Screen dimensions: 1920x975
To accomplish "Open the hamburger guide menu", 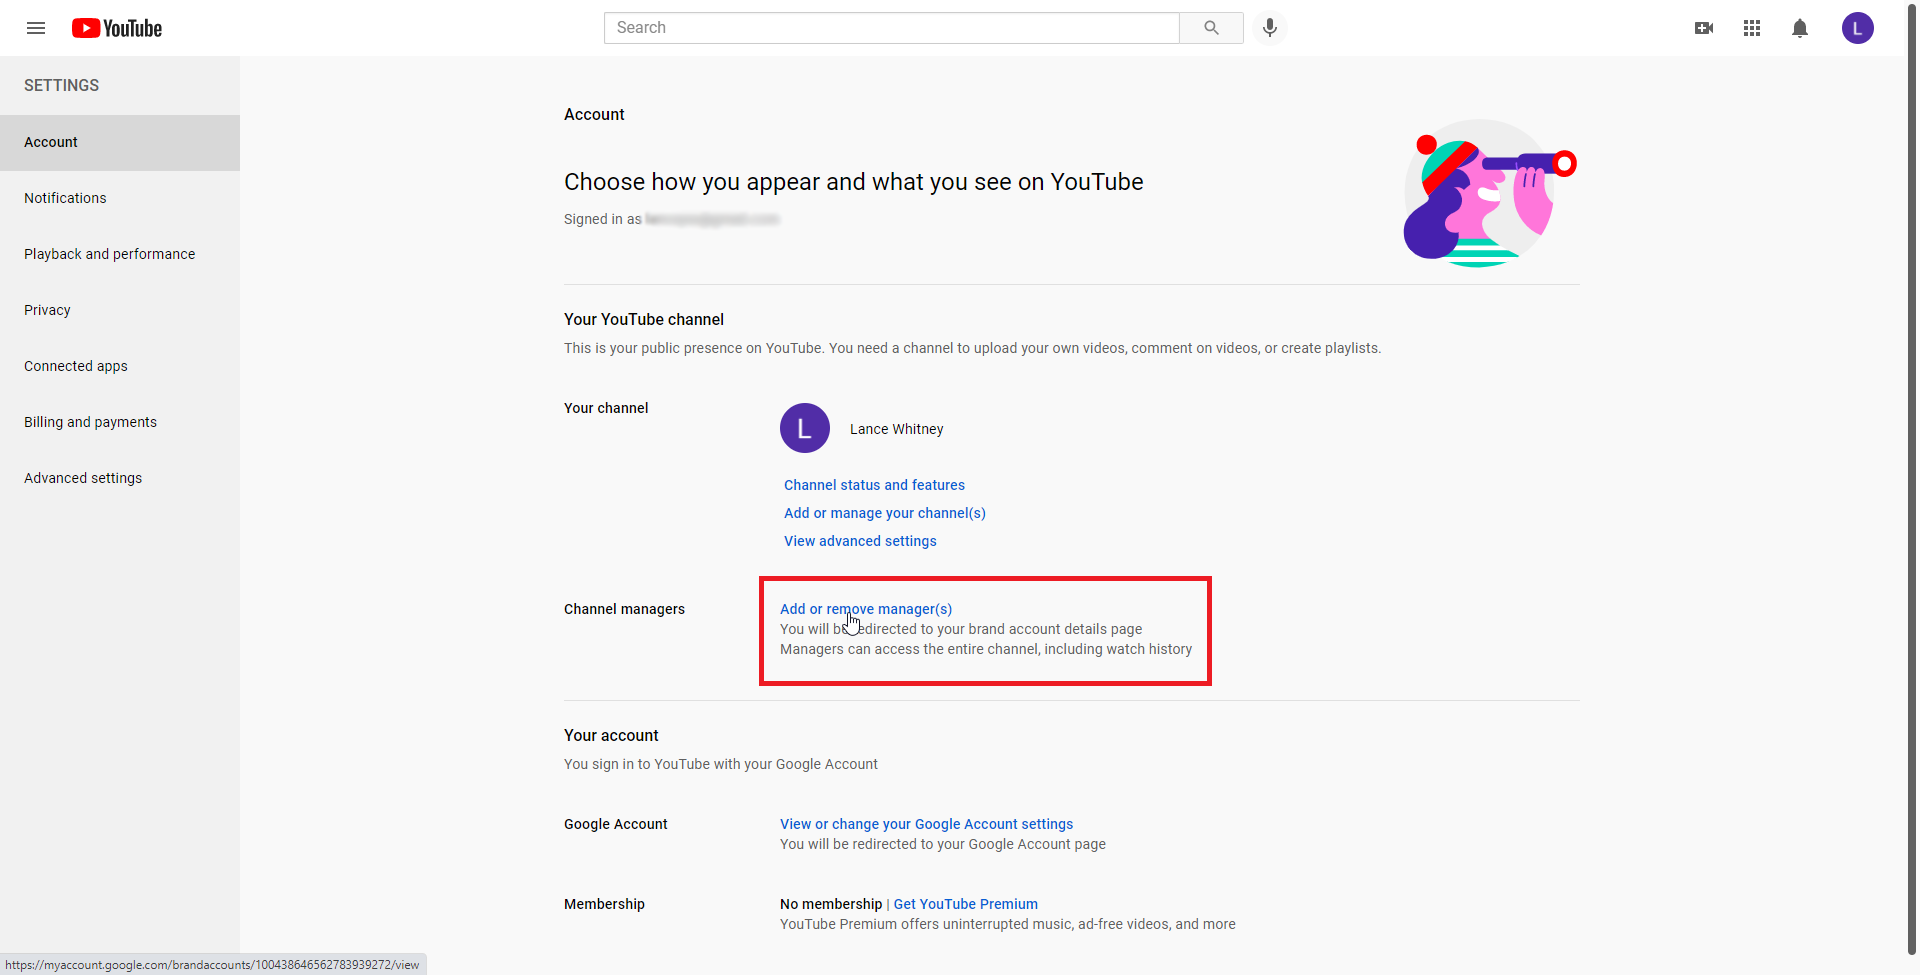I will 36,28.
